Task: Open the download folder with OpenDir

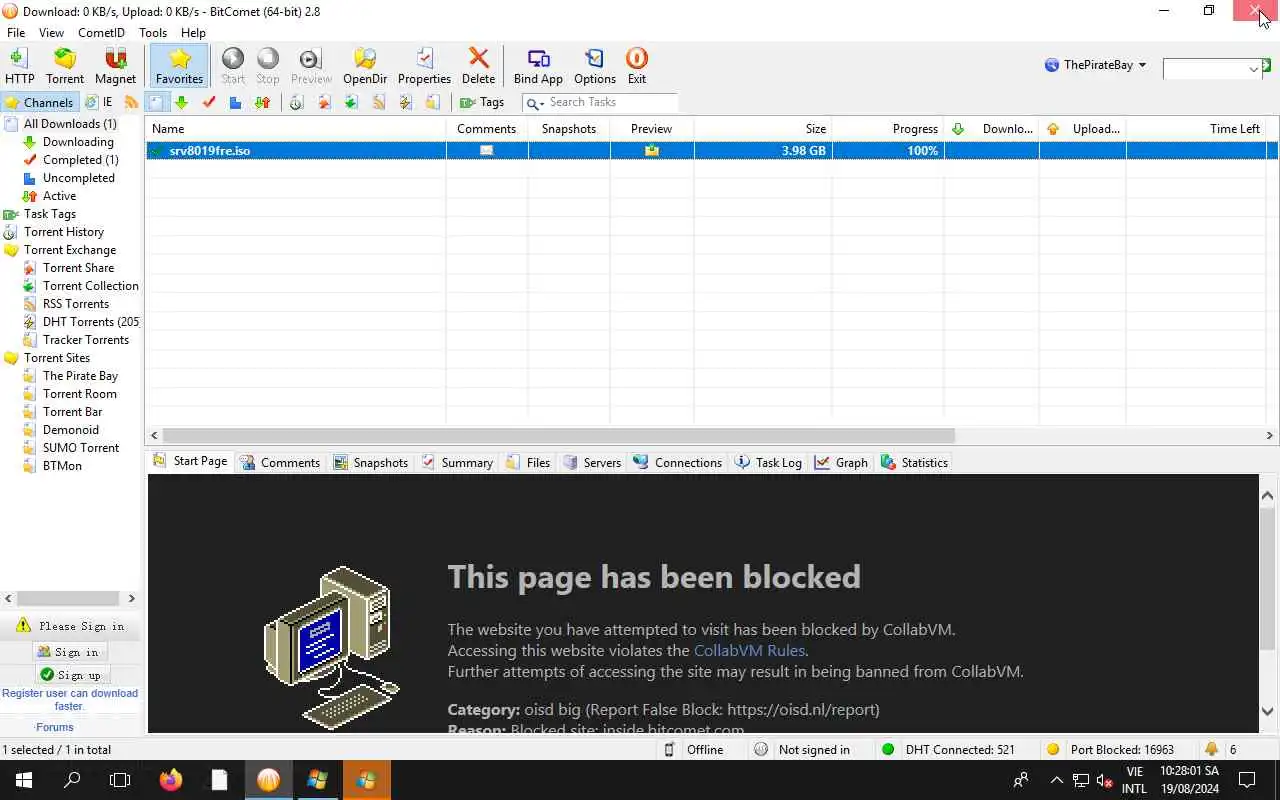Action: point(365,66)
